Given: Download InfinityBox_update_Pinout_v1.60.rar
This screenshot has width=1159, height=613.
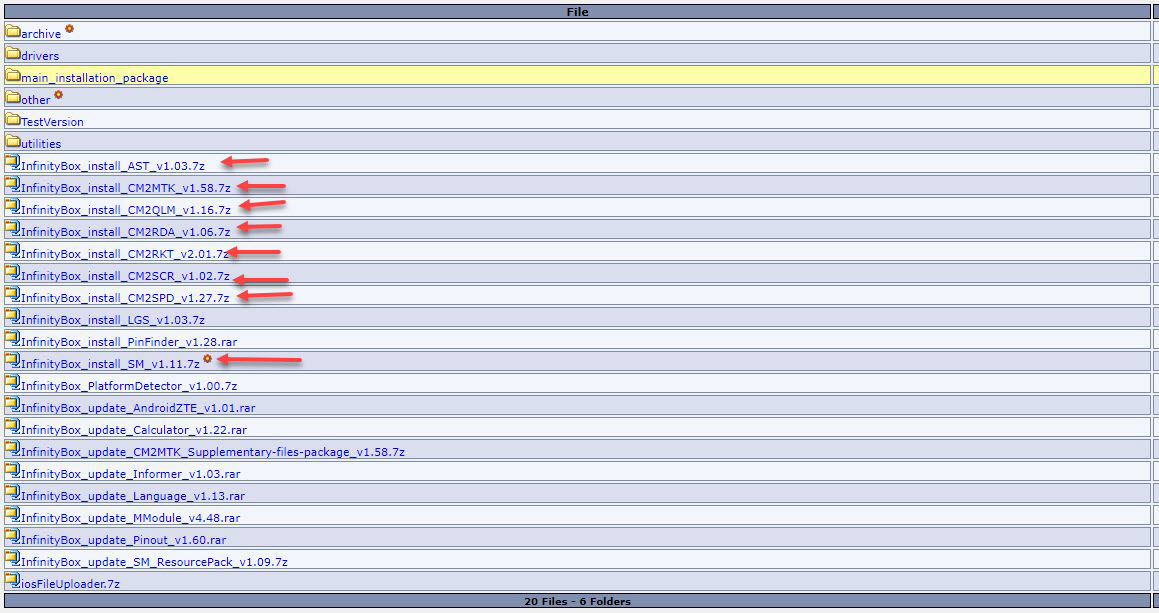Looking at the screenshot, I should (123, 540).
